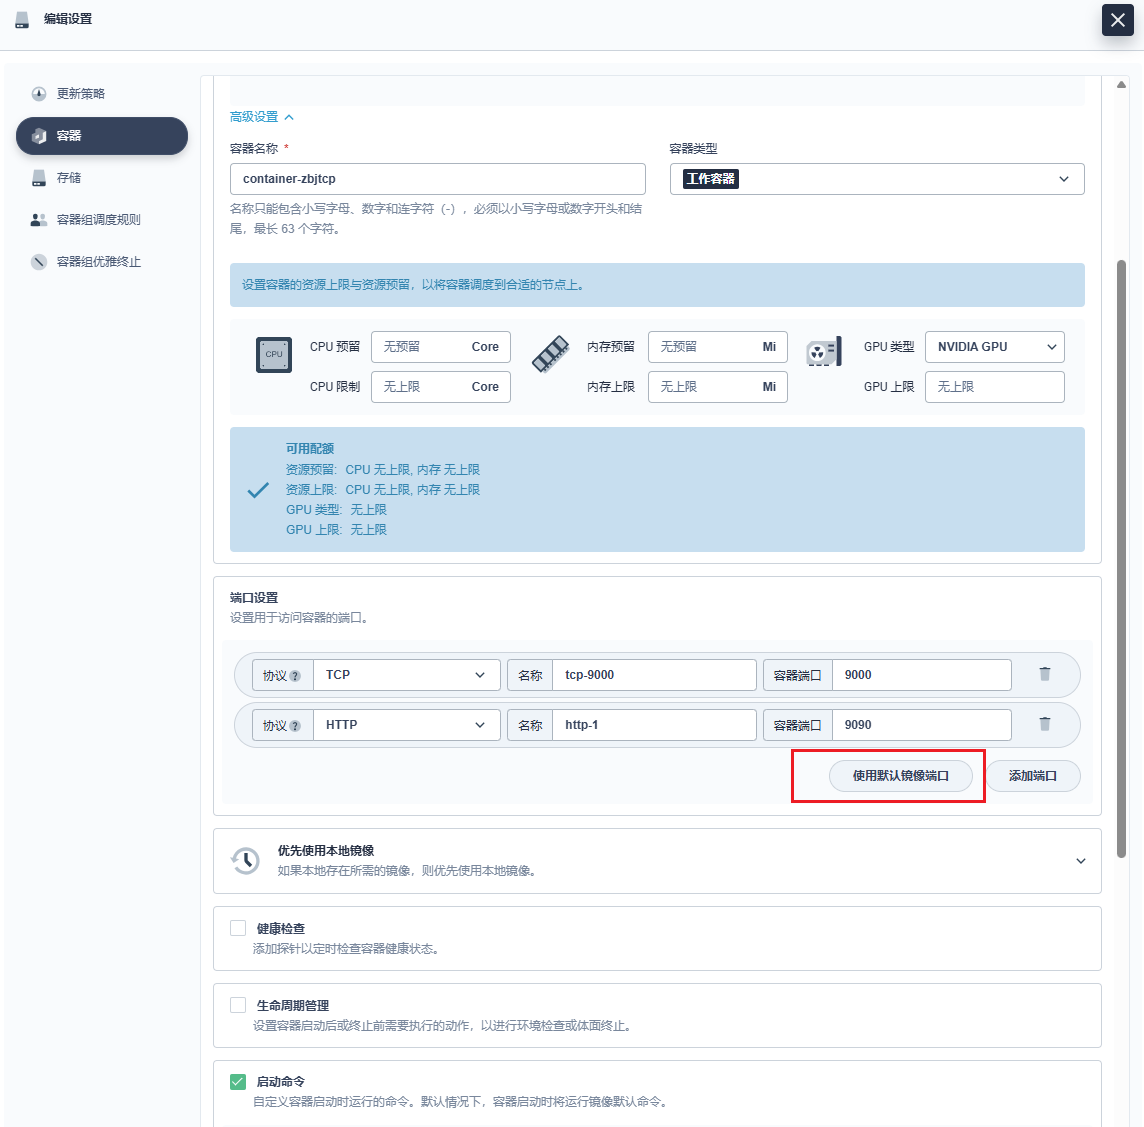
Task: Click the 编辑设置 title disk icon
Action: (22, 20)
